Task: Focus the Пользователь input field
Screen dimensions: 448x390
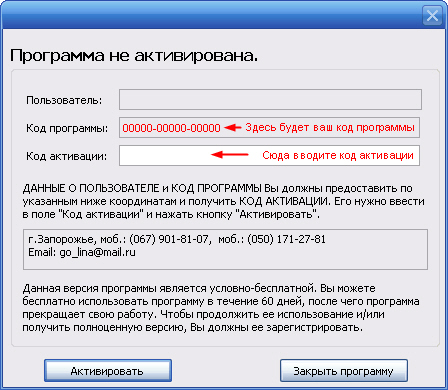Action: 270,99
